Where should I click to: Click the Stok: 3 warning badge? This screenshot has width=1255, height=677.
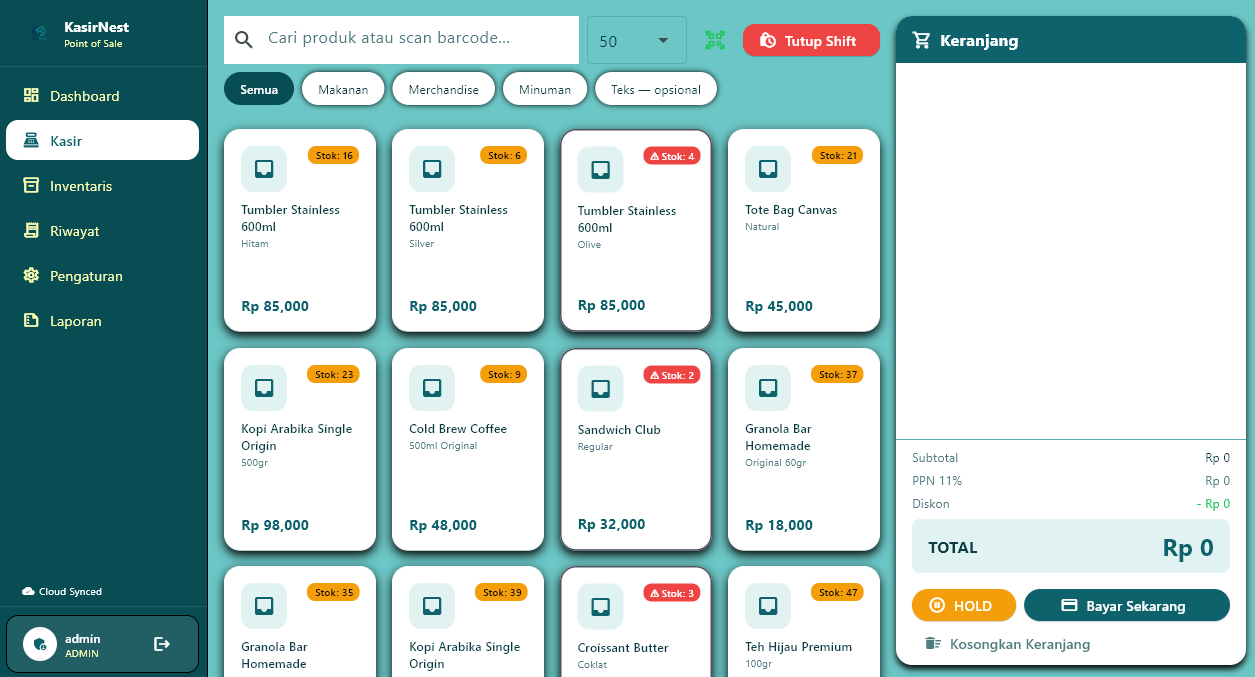672,593
